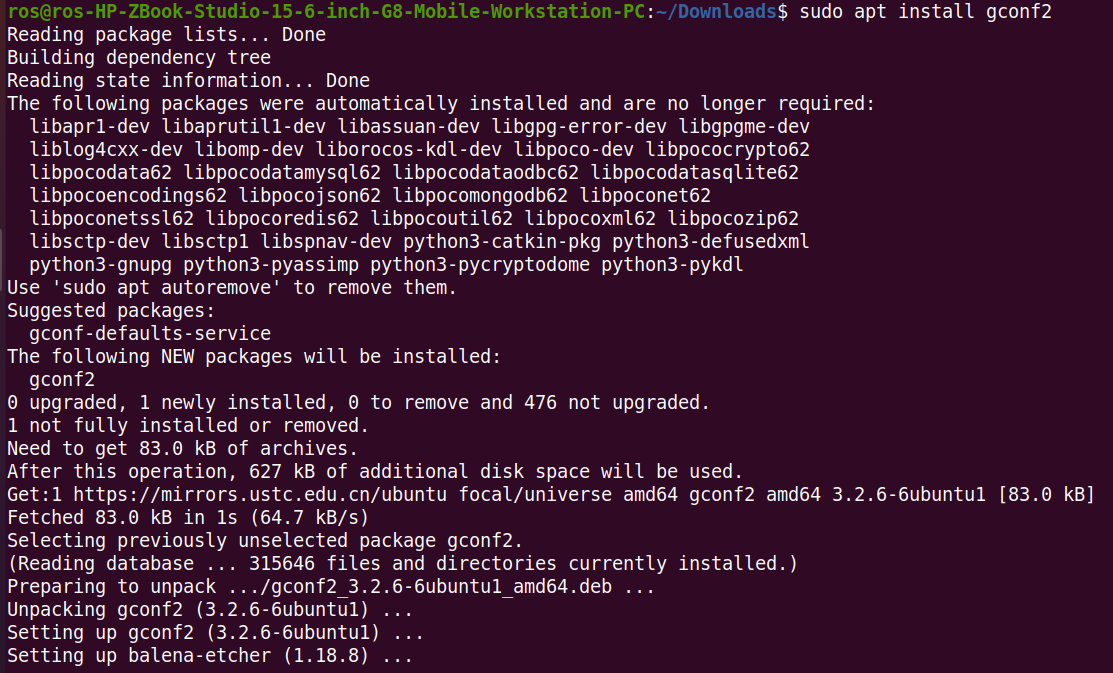Click the sudo apt install gconf2 command
The height and width of the screenshot is (673, 1113).
click(926, 12)
